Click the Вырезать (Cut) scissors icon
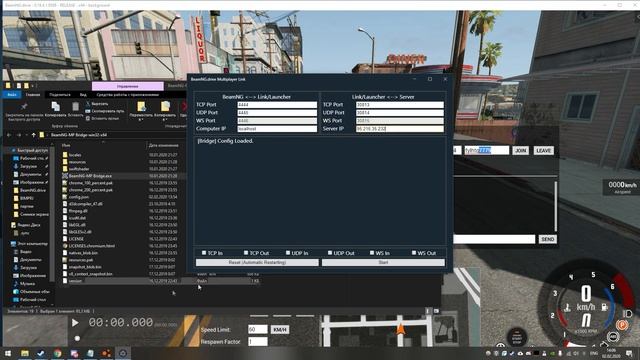The height and width of the screenshot is (360, 640). coord(88,104)
